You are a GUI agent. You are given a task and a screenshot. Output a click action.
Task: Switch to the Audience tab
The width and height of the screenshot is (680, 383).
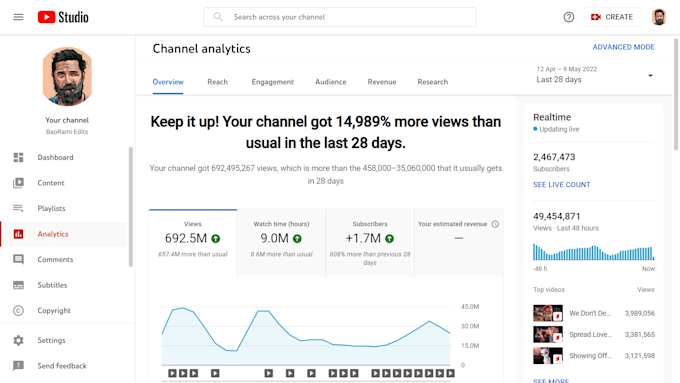click(330, 82)
